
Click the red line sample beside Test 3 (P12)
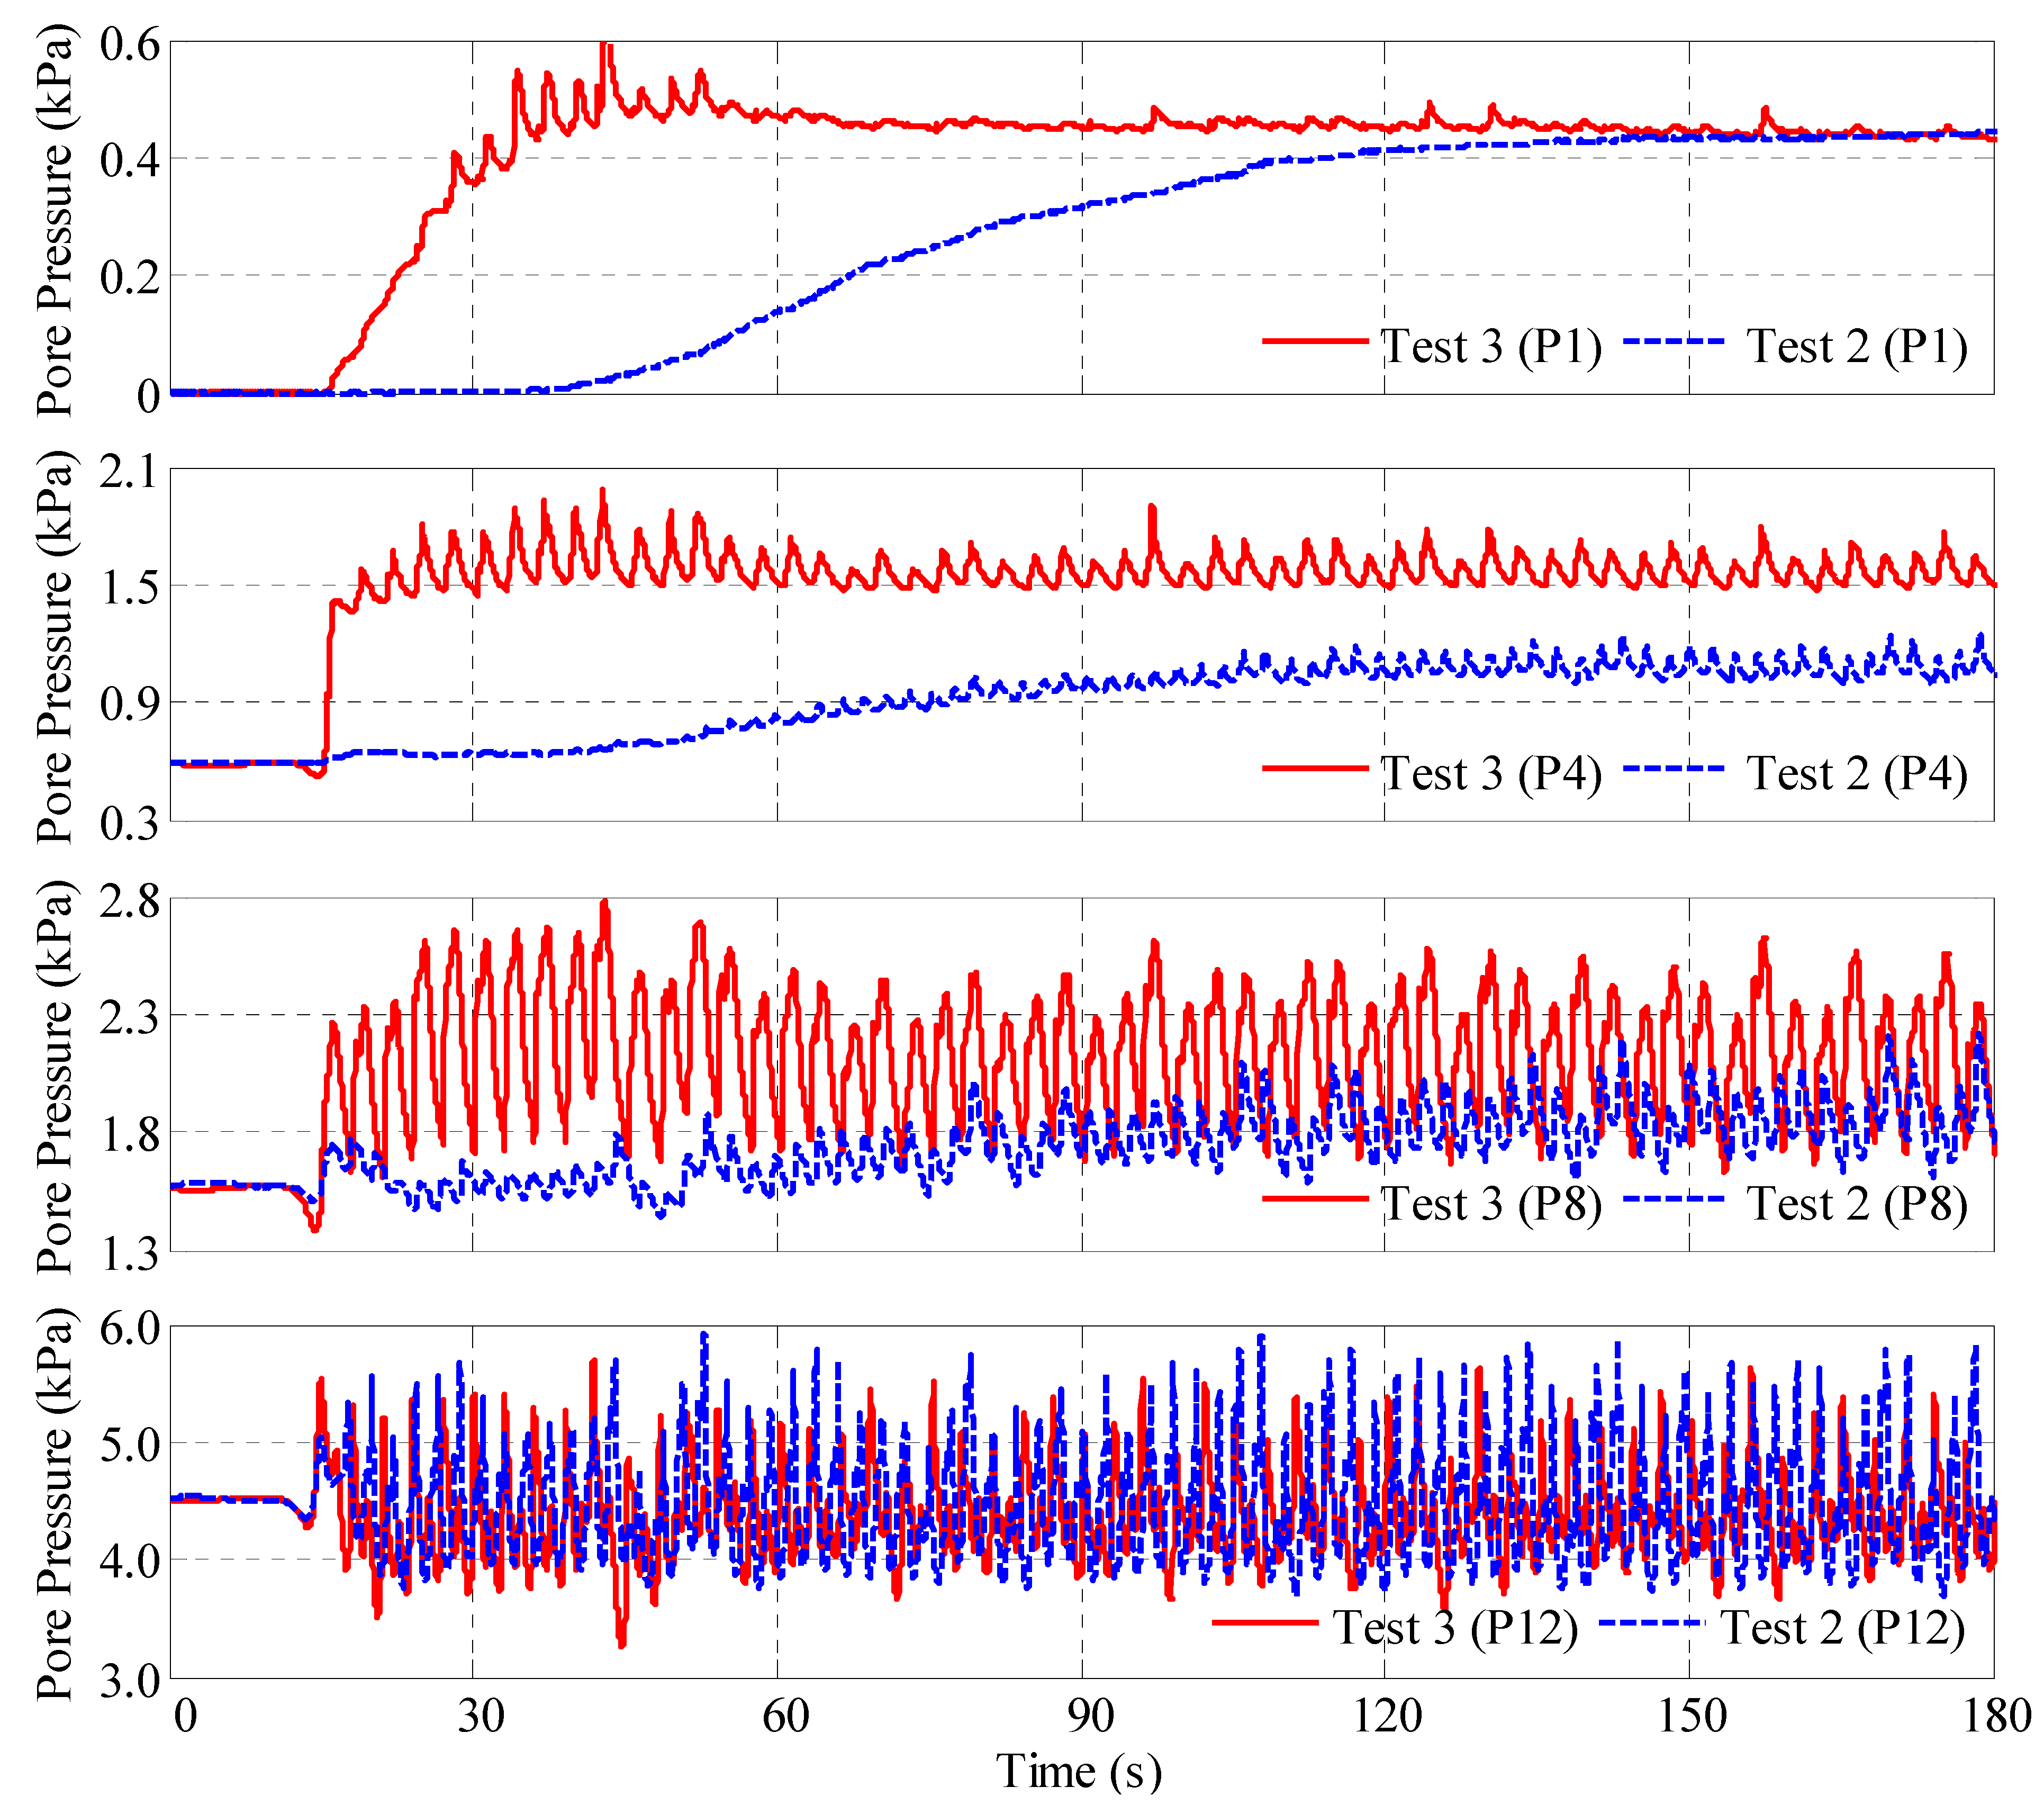click(x=1265, y=1622)
